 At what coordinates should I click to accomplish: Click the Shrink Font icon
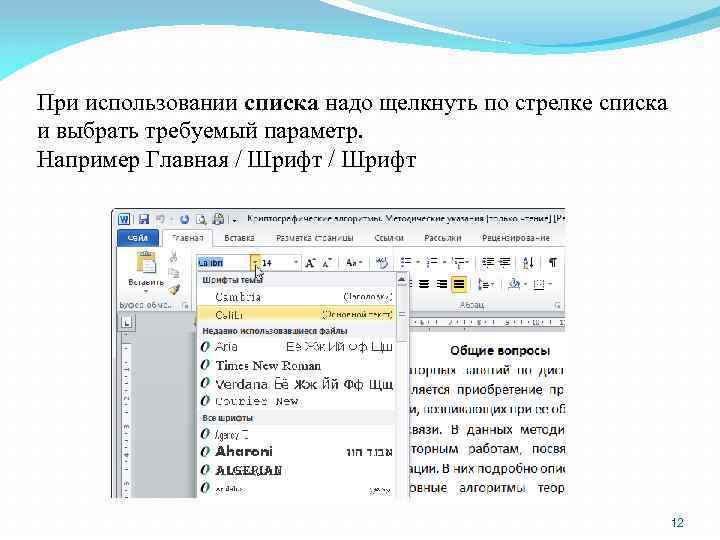tap(327, 263)
